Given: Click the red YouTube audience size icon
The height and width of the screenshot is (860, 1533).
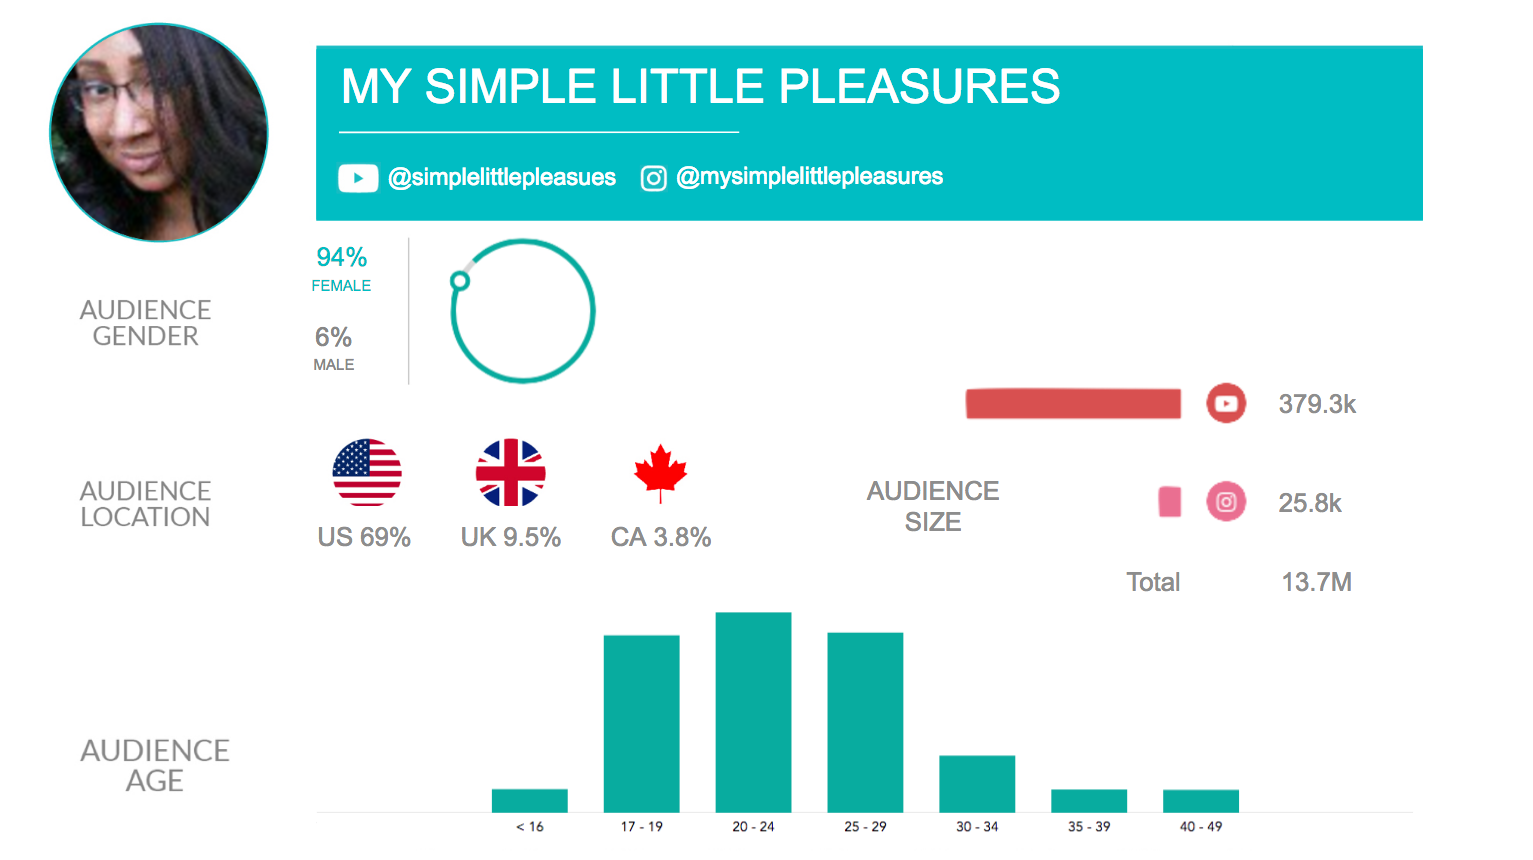Looking at the screenshot, I should coord(1226,404).
